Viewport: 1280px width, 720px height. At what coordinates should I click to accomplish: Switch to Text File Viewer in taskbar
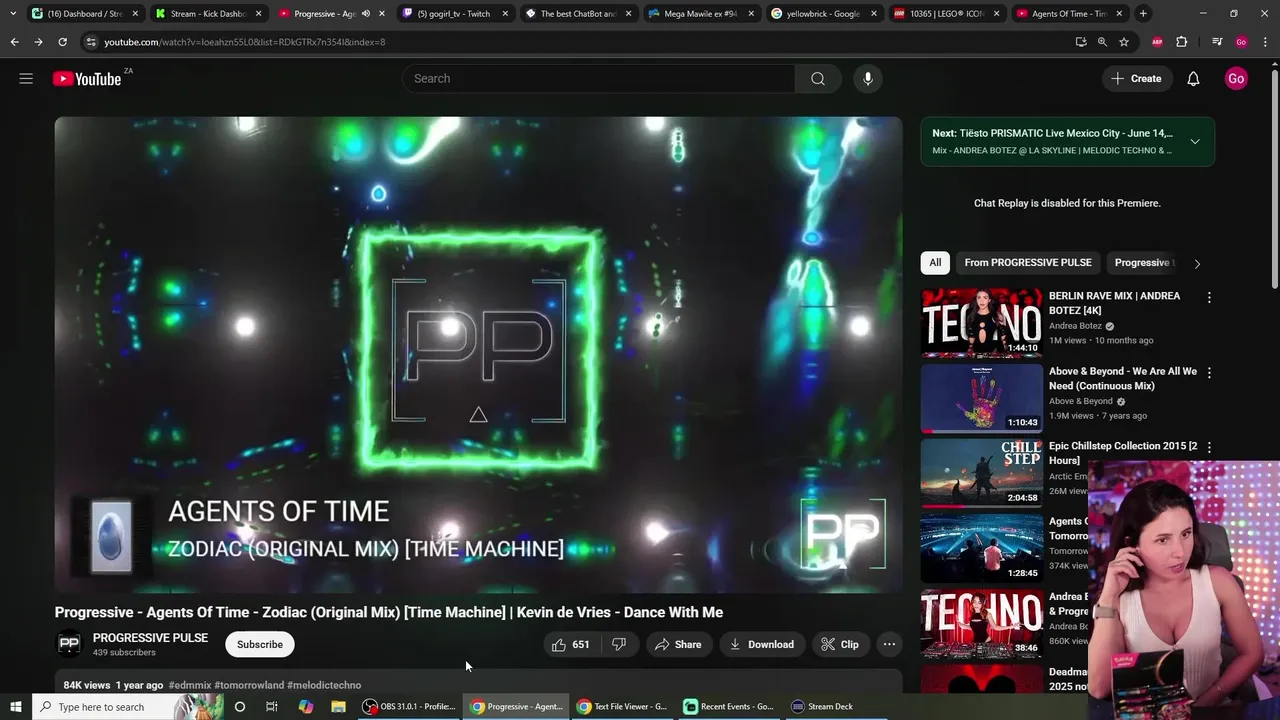pos(622,707)
